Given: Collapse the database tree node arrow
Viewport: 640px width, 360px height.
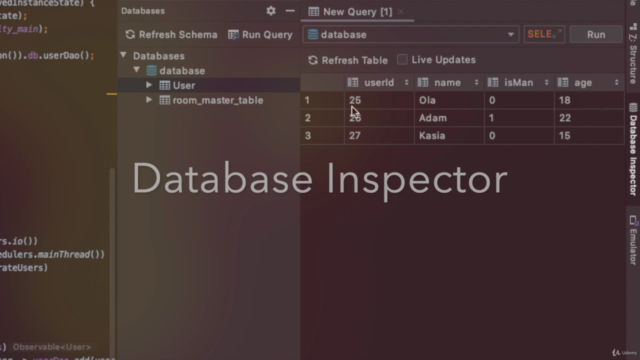Looking at the screenshot, I should (x=137, y=70).
